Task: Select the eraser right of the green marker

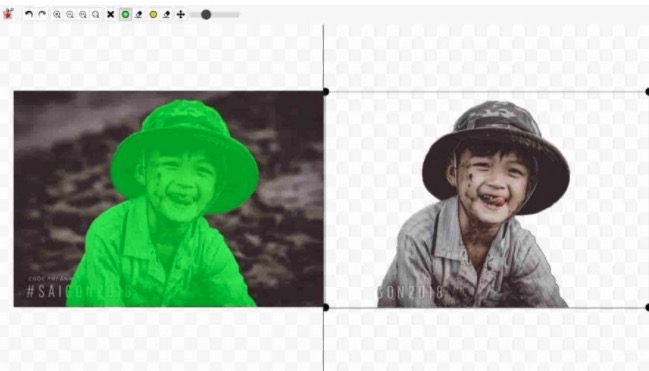Action: 139,14
